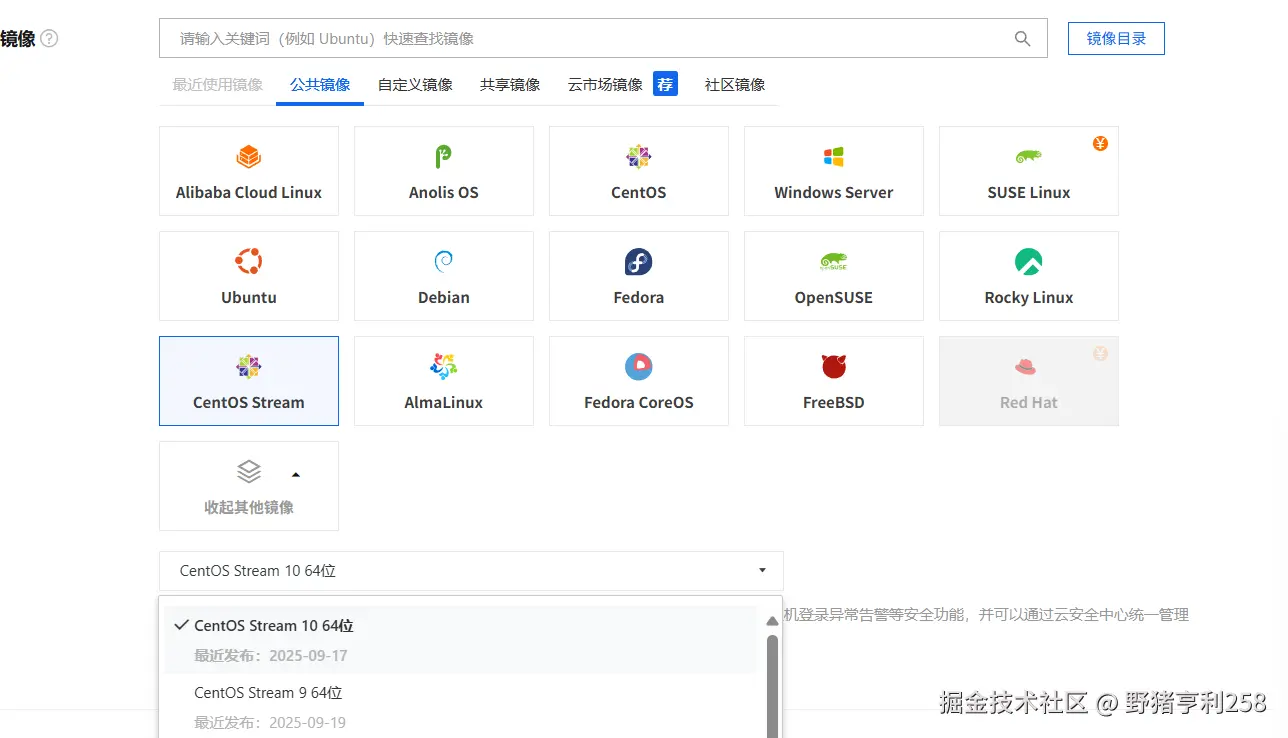Screen dimensions: 1288x738
Task: Switch to the 云市场镜像 tab
Action: (x=605, y=85)
